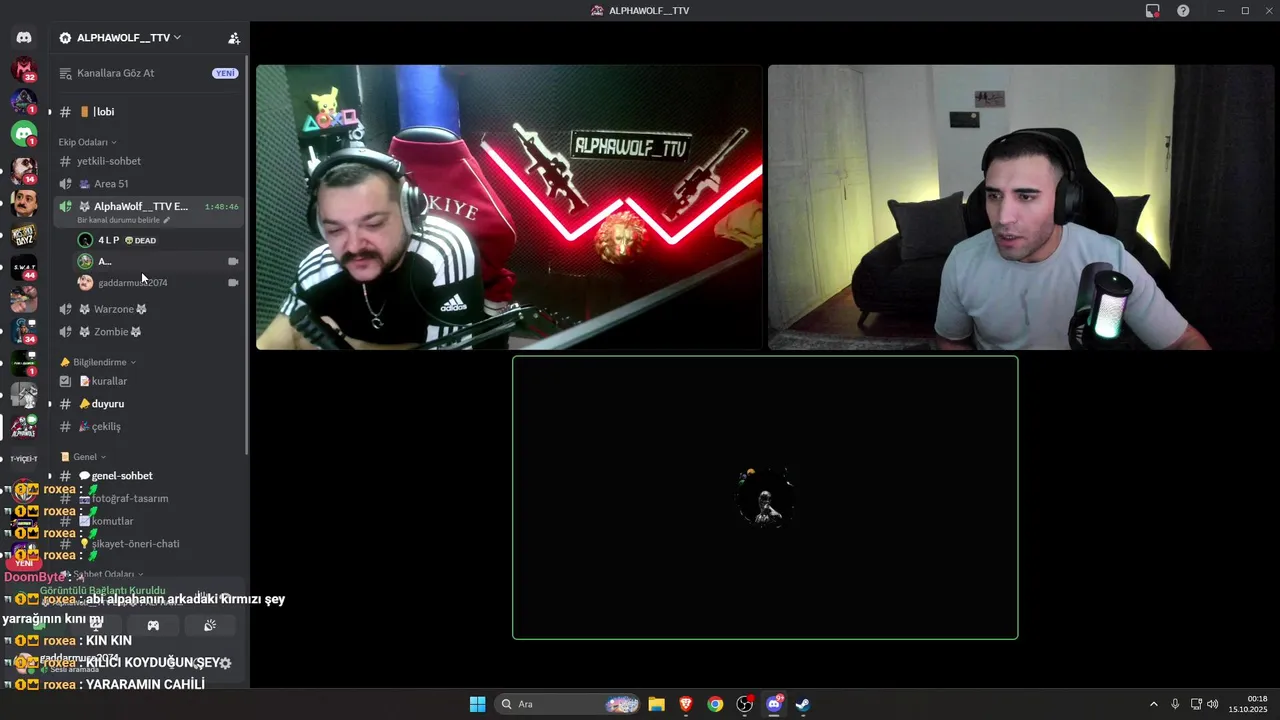Focus the gray t-shirt streamer video tile
1280x720 pixels.
[x=1023, y=207]
